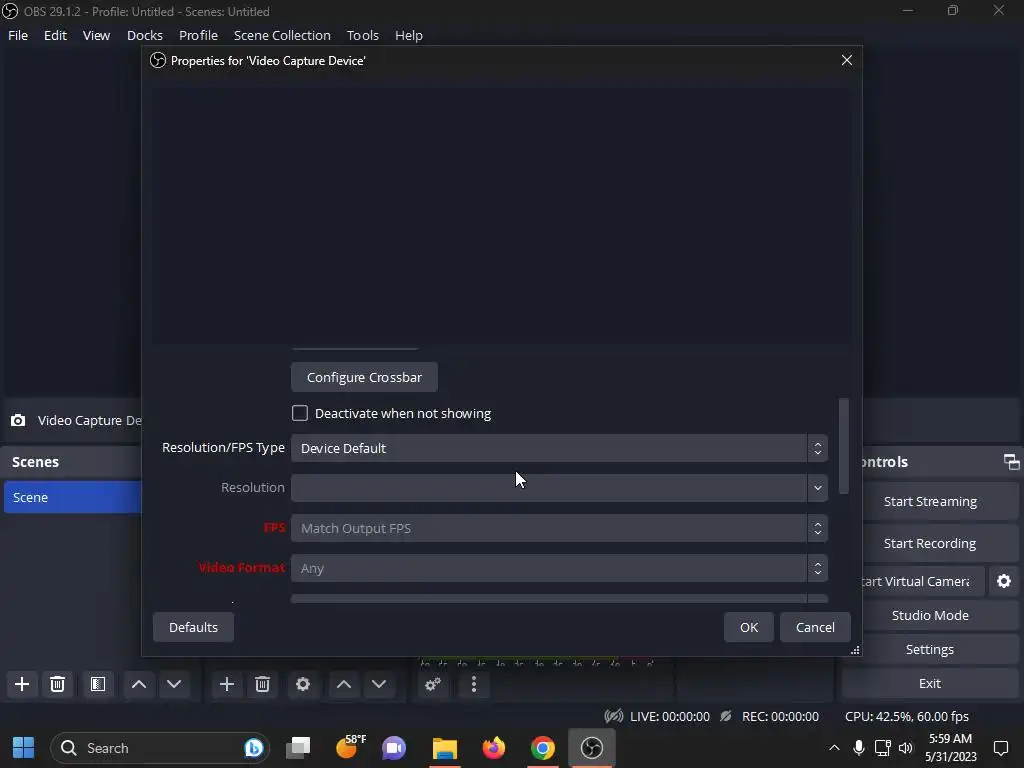Click the volume icon in system tray
This screenshot has width=1024, height=768.
[x=906, y=748]
